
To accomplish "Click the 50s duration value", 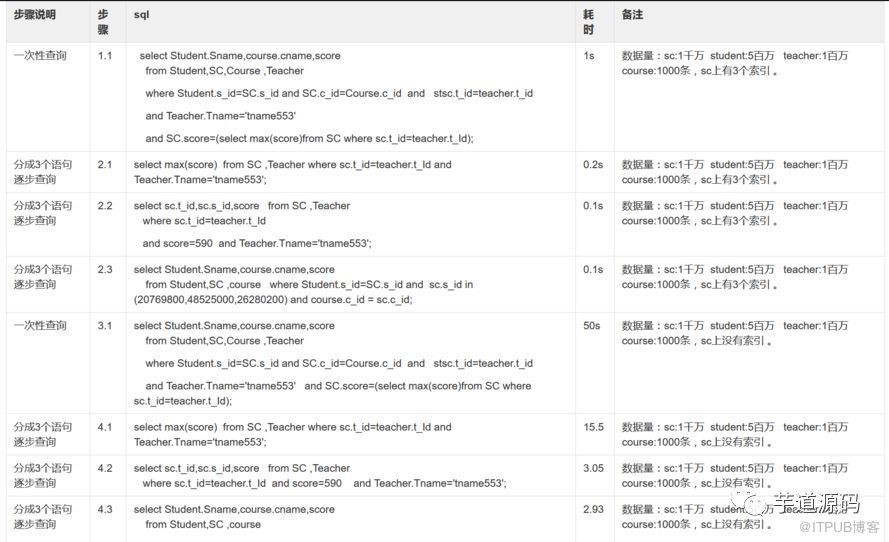I will pos(591,325).
